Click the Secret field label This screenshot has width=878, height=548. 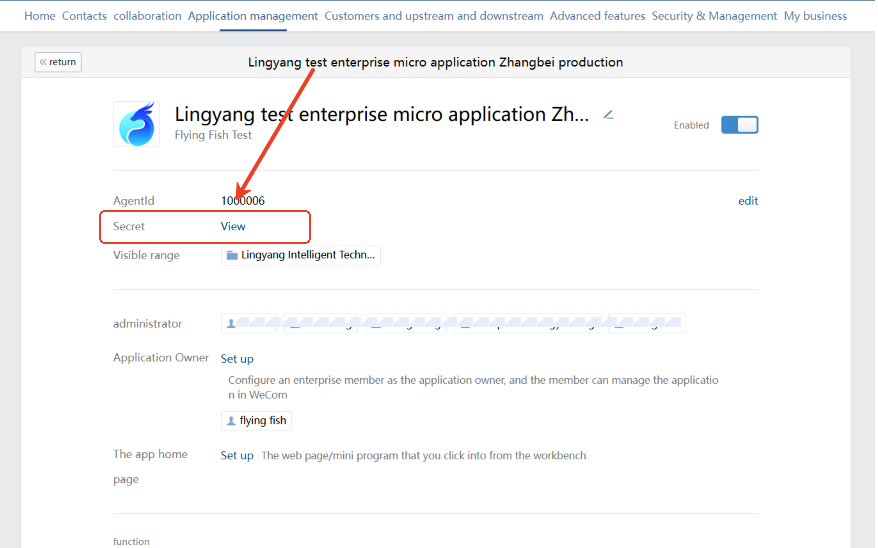tap(129, 226)
